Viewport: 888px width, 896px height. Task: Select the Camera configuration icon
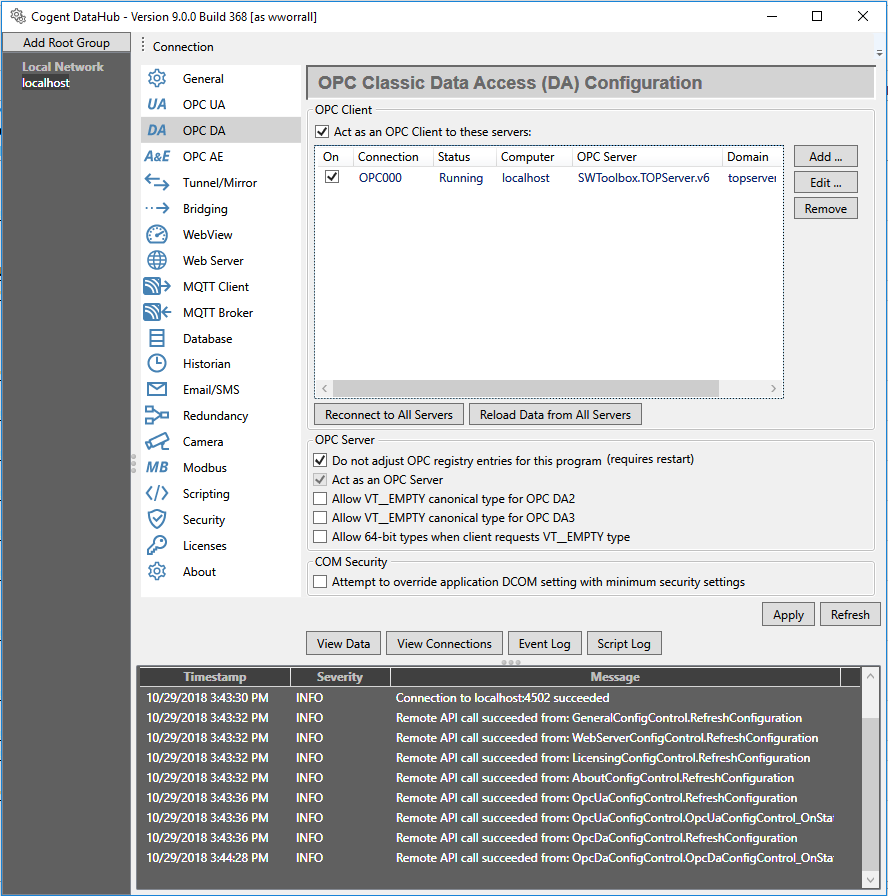[156, 441]
